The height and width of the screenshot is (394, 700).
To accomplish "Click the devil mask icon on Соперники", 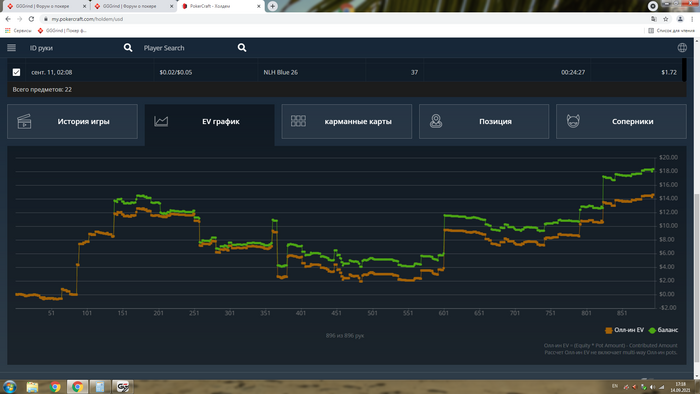I will point(573,121).
